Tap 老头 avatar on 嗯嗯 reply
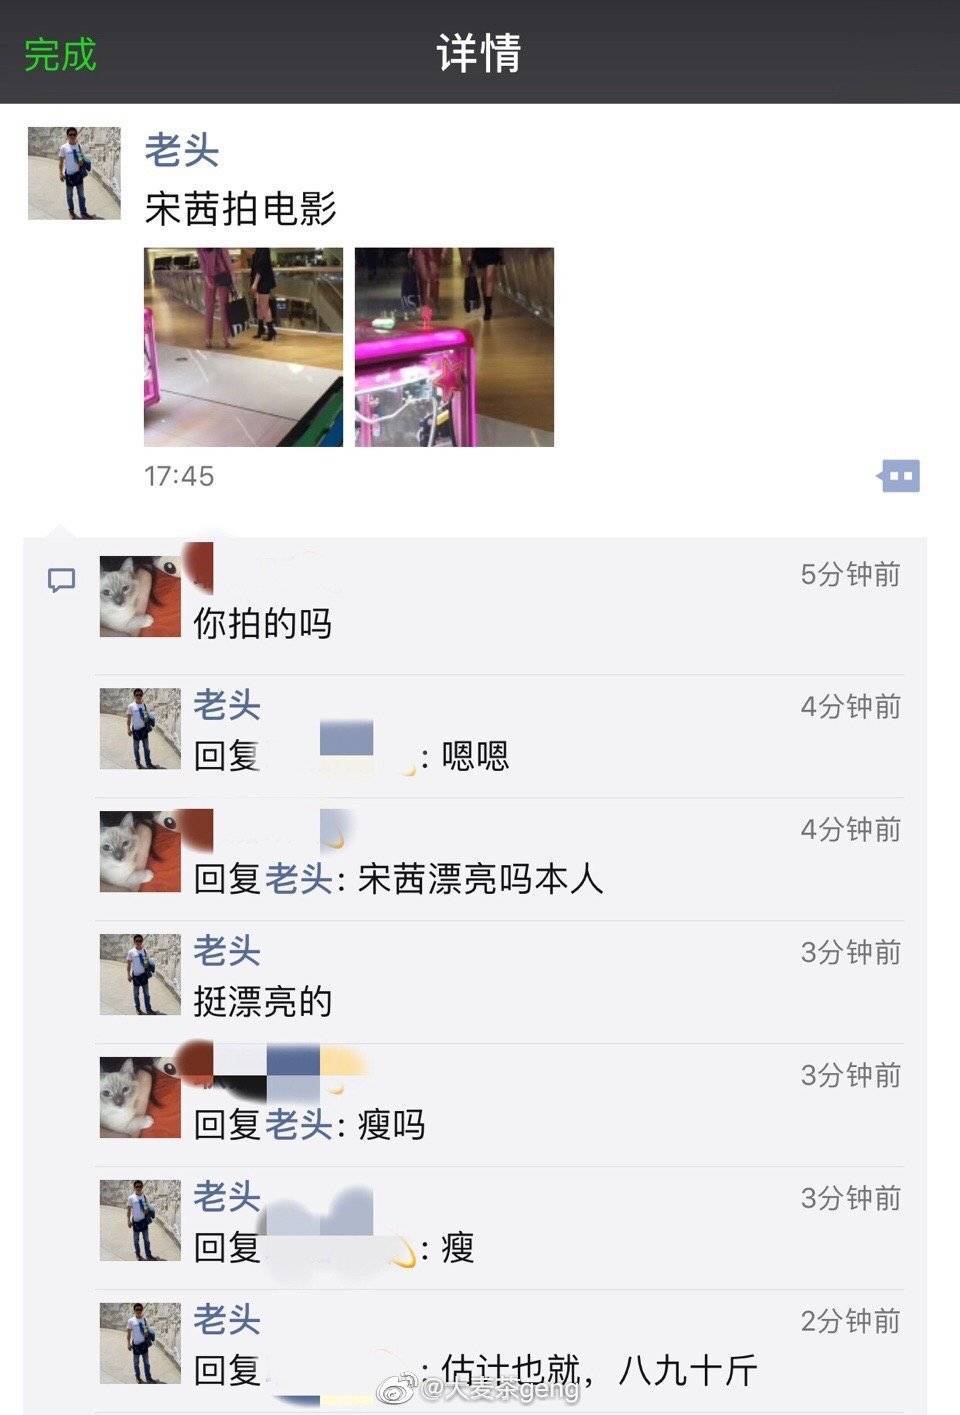960x1415 pixels. (141, 728)
